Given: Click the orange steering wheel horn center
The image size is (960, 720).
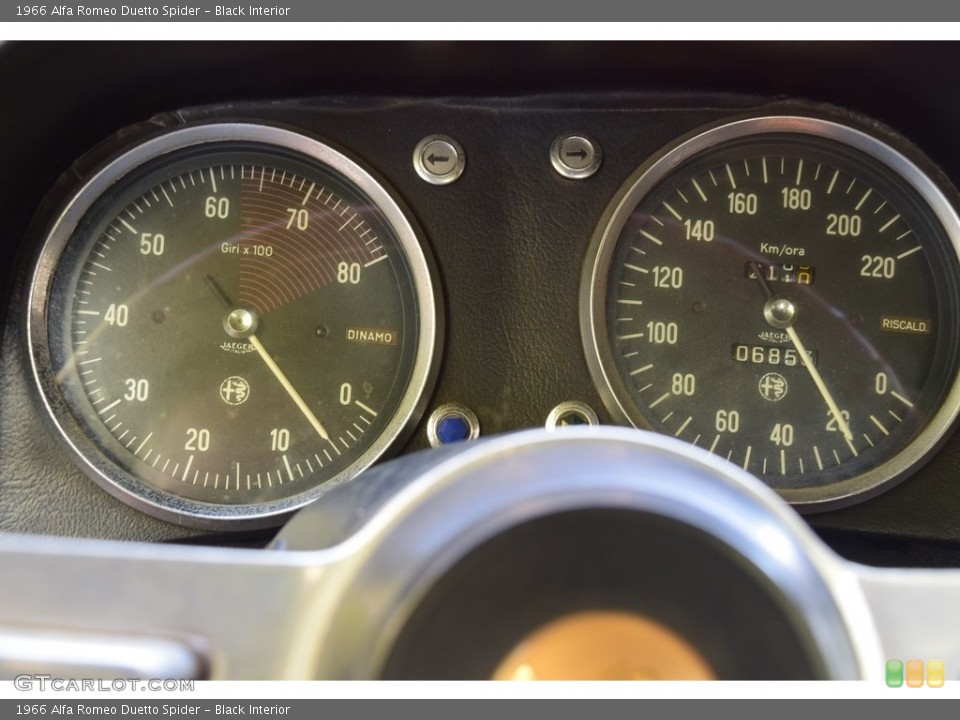Looking at the screenshot, I should pos(604,647).
